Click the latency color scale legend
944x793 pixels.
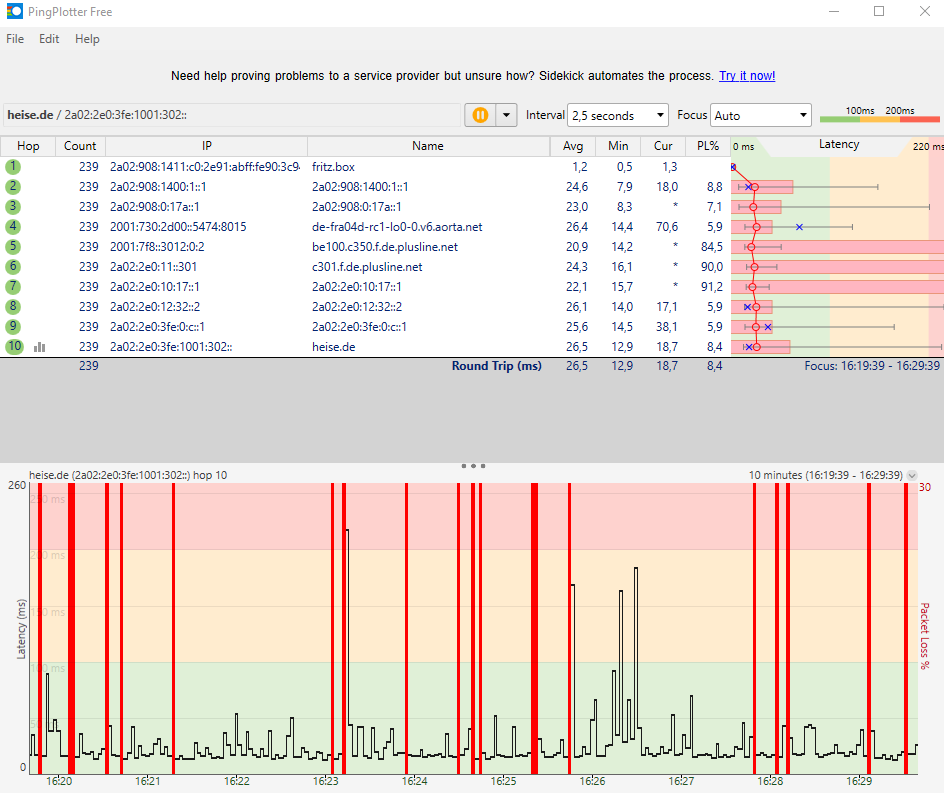879,116
